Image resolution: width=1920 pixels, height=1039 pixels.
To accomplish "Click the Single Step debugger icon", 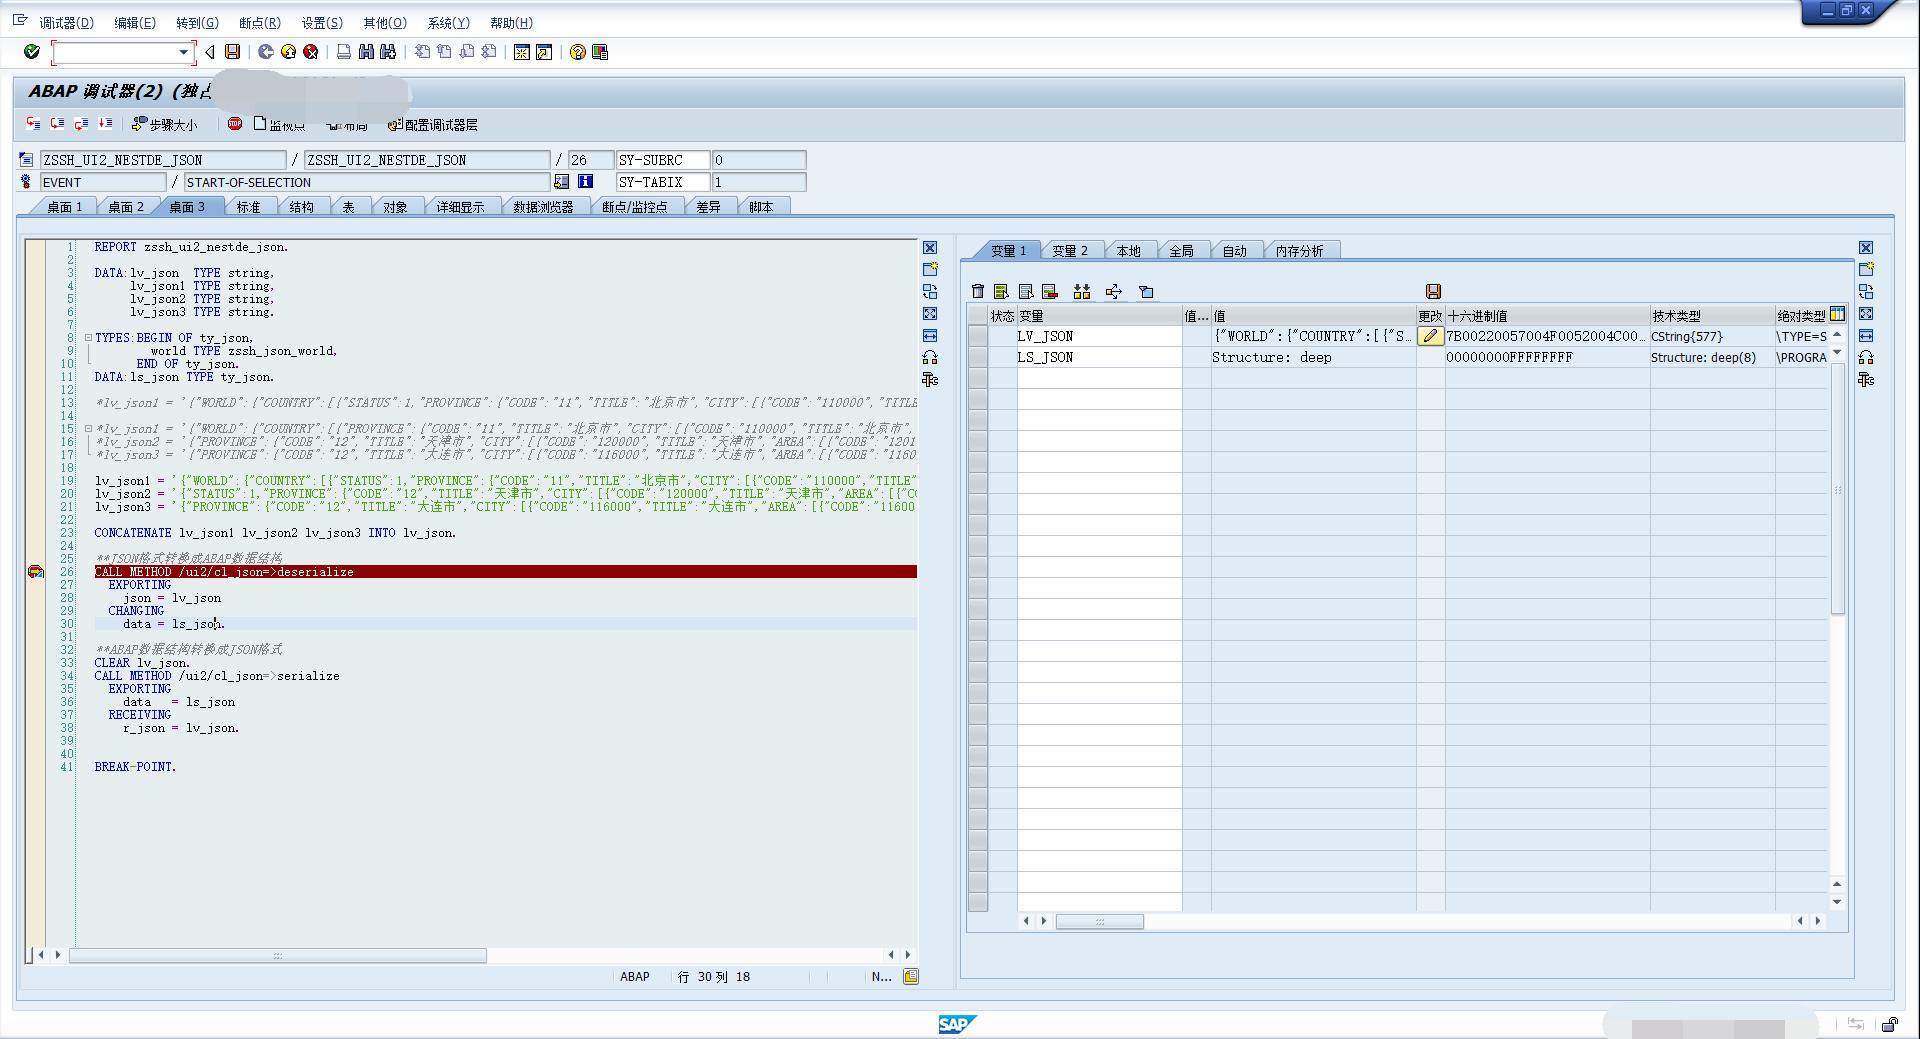I will click(x=34, y=124).
